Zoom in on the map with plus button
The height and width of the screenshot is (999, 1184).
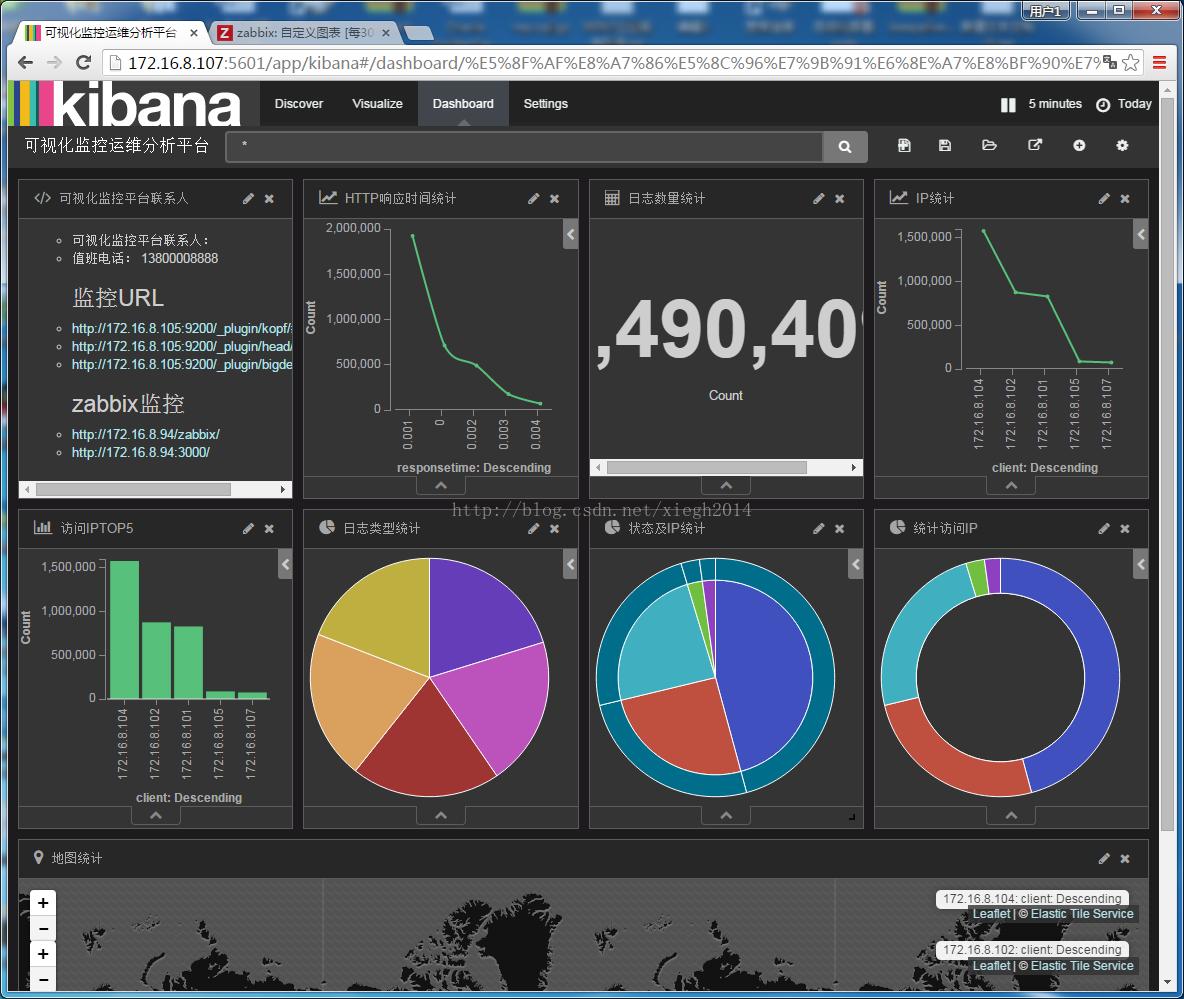pyautogui.click(x=43, y=903)
